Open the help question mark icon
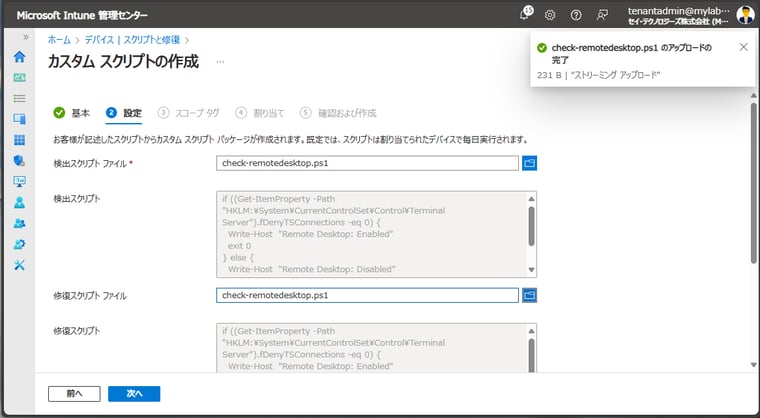Screen dimensions: 760x418 coord(576,15)
